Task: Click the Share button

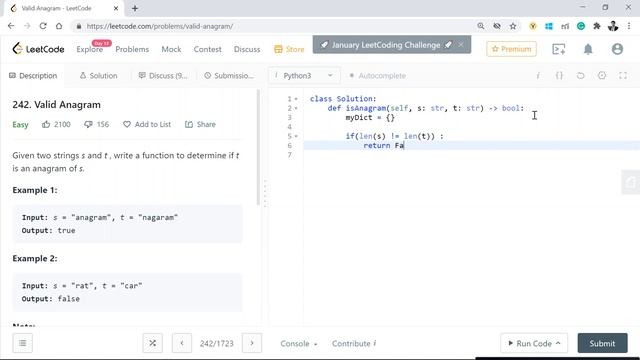Action: coord(200,124)
